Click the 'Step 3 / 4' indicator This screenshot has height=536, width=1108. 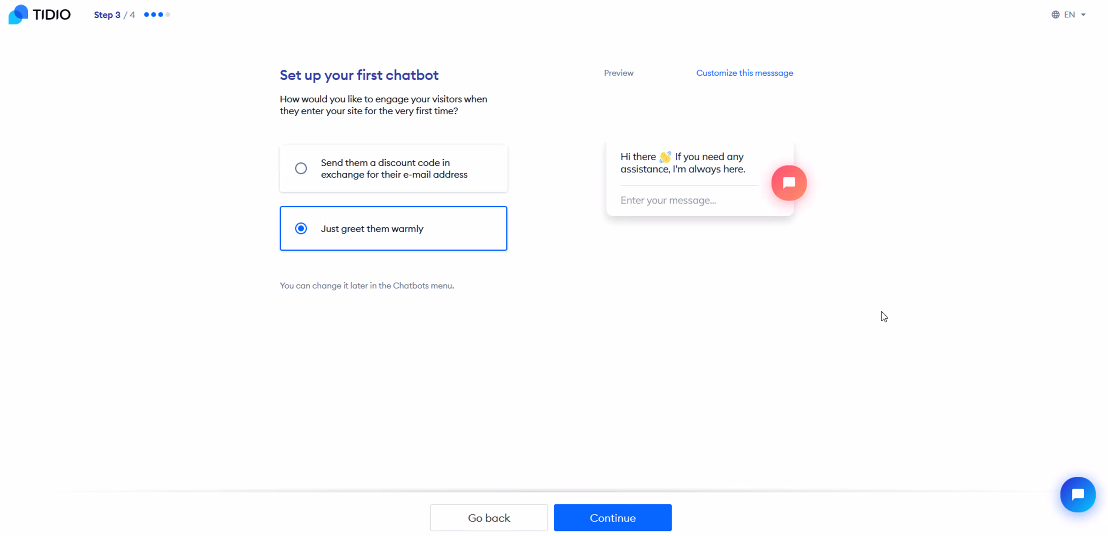(x=114, y=15)
